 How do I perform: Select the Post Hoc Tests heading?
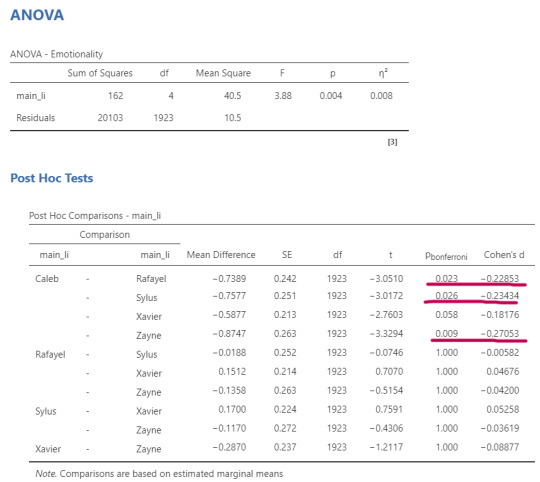[x=52, y=178]
